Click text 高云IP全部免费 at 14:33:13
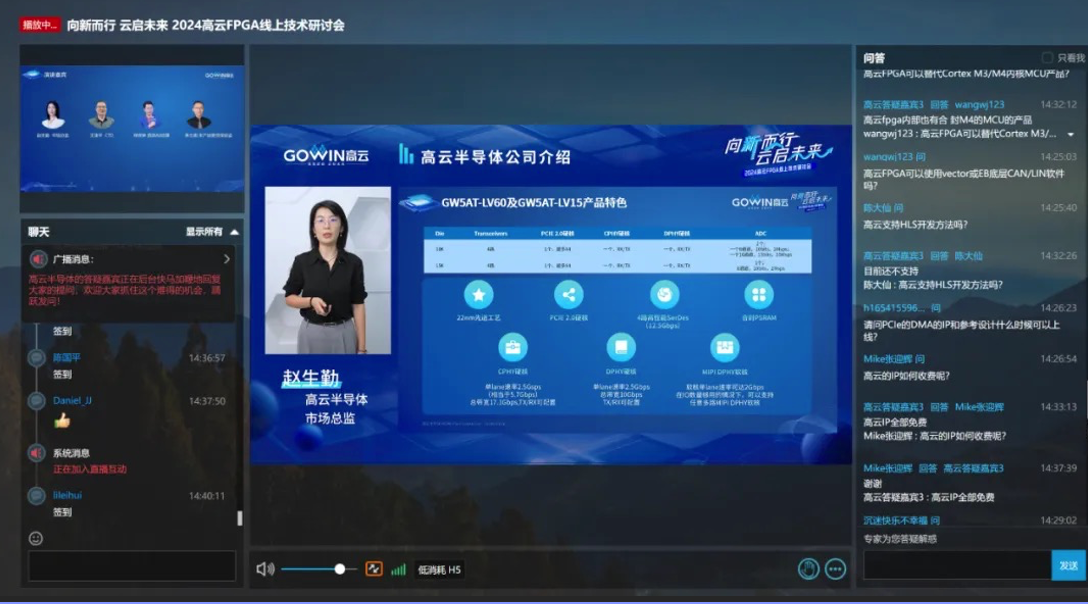The width and height of the screenshot is (1088, 604). pos(895,422)
